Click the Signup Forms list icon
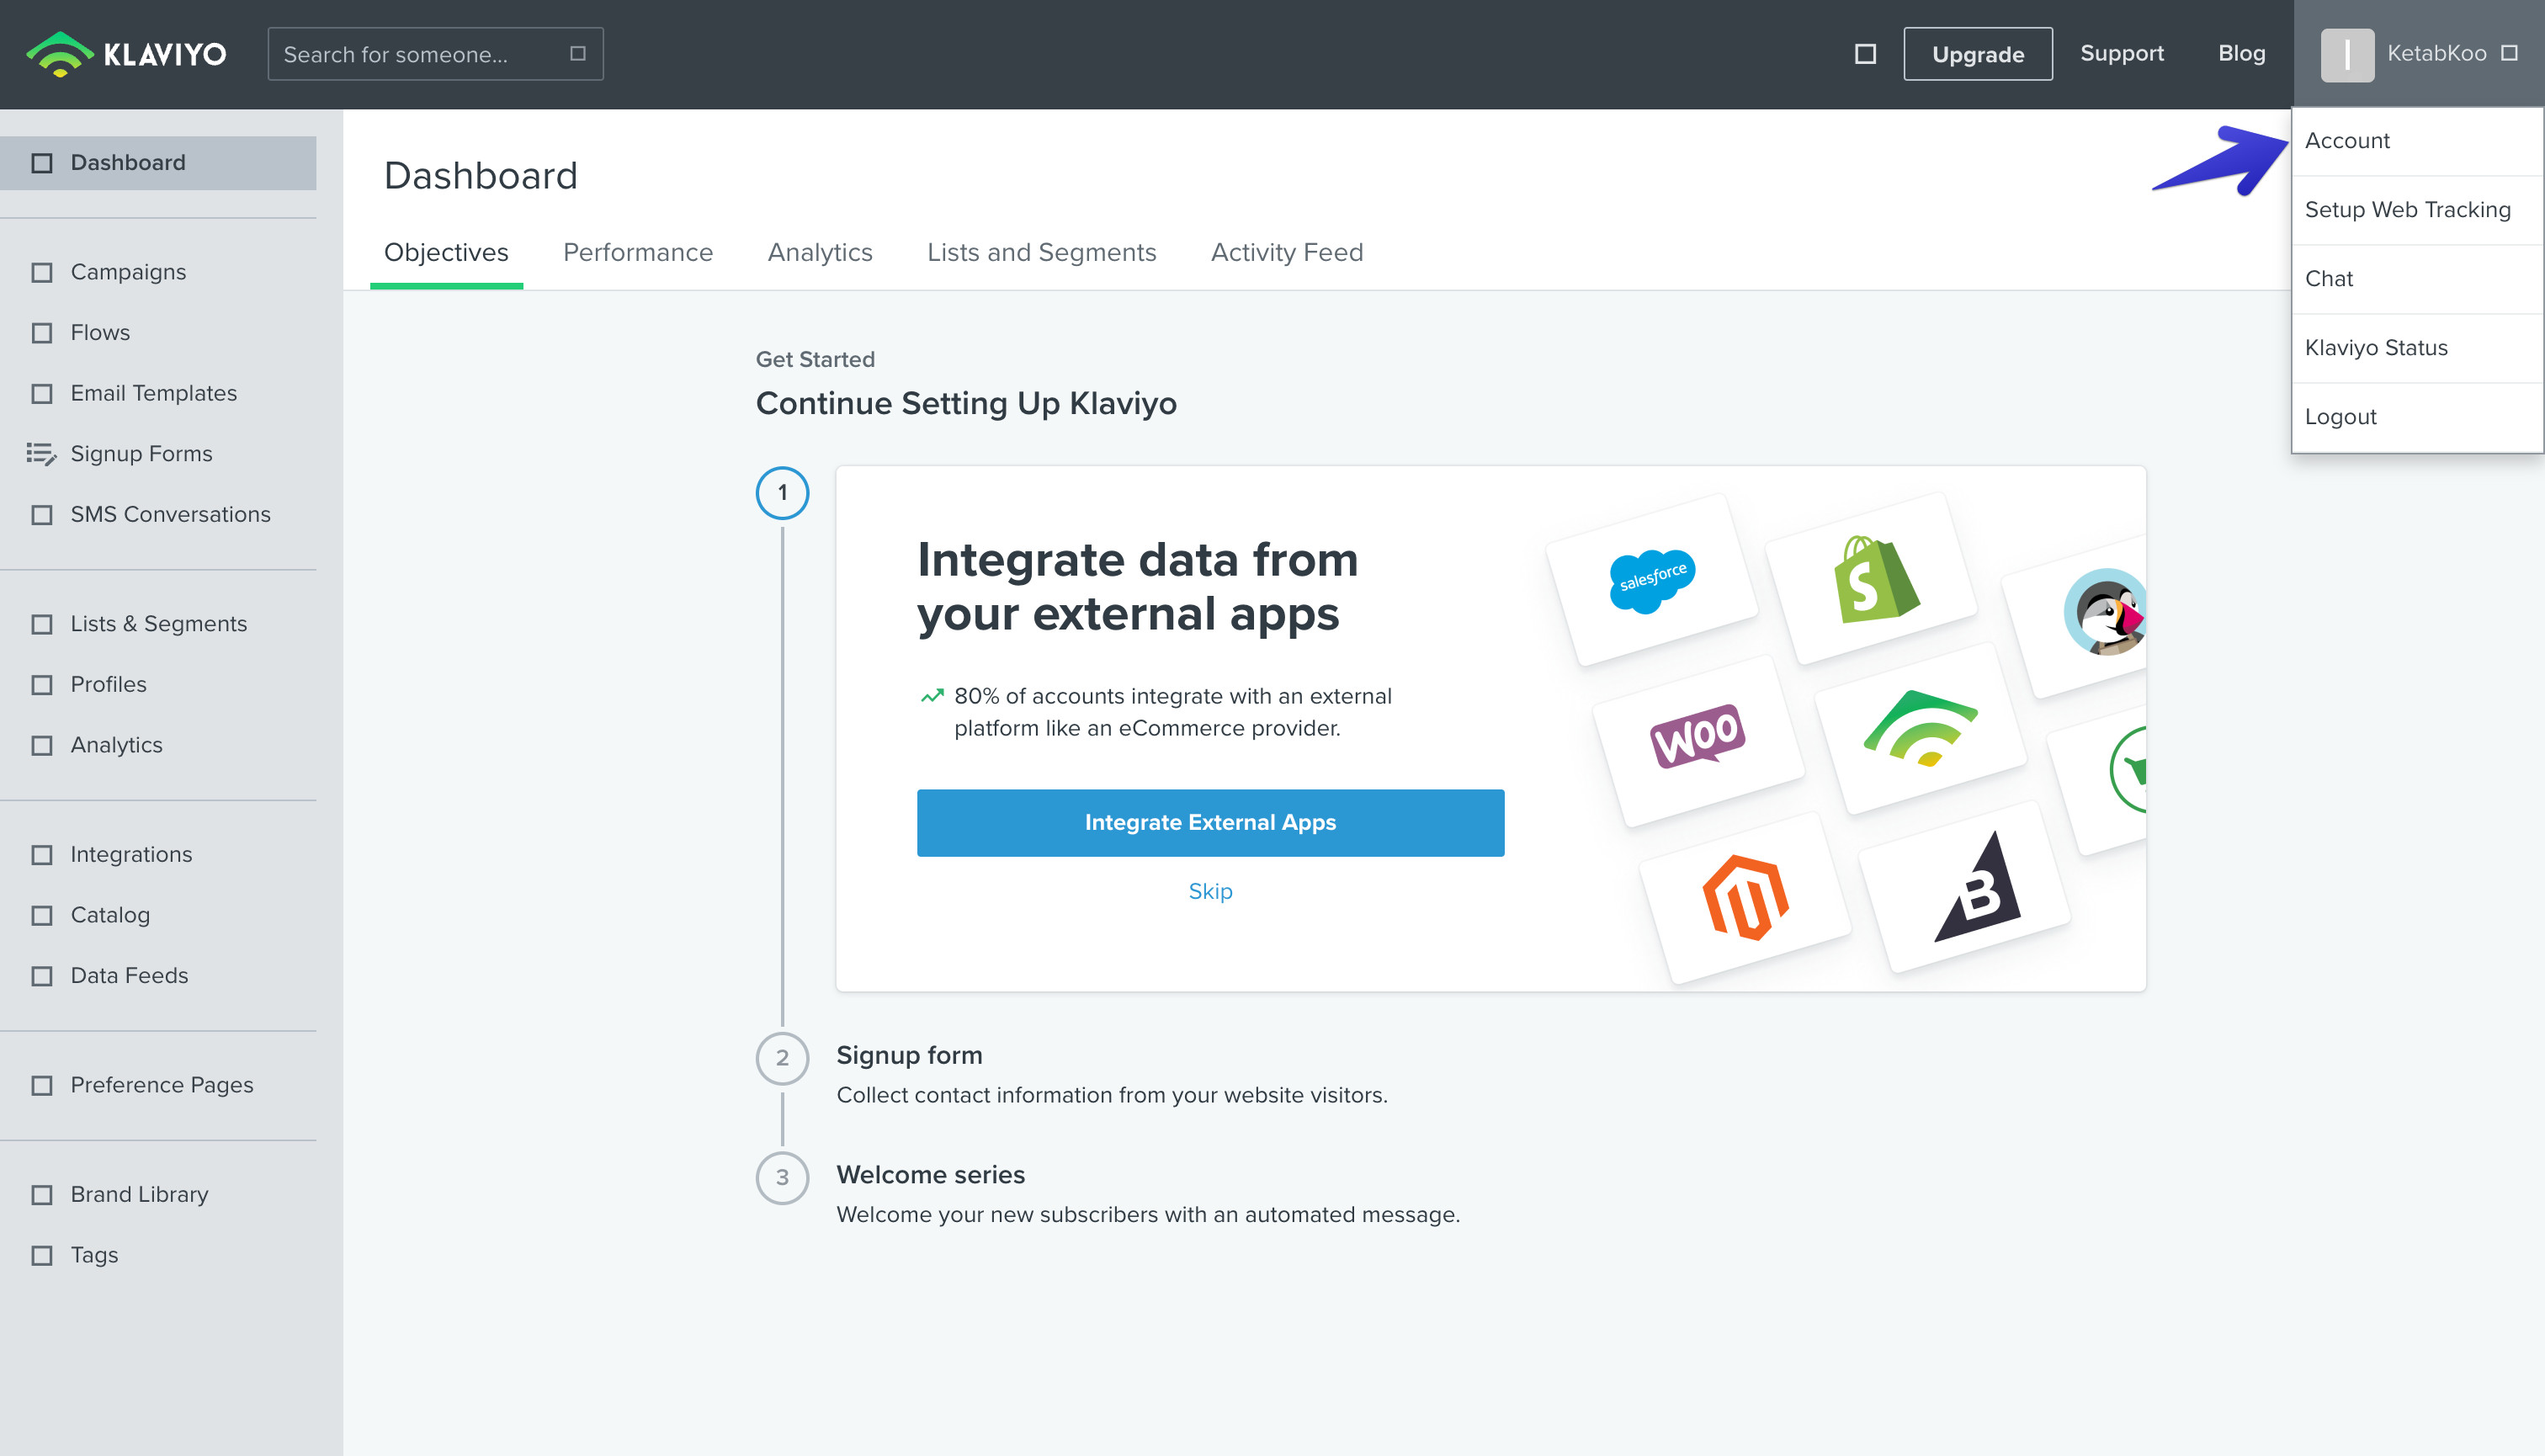This screenshot has width=2545, height=1456. 41,454
